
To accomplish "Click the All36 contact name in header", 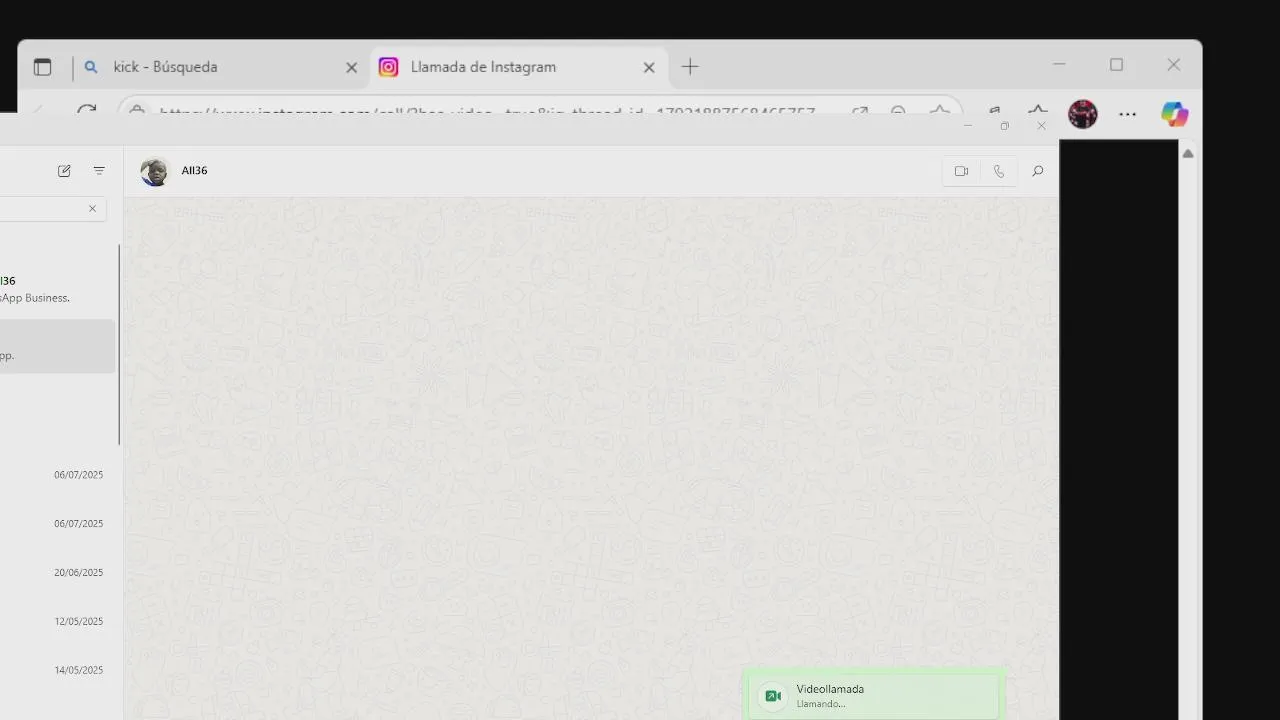I will (x=194, y=170).
